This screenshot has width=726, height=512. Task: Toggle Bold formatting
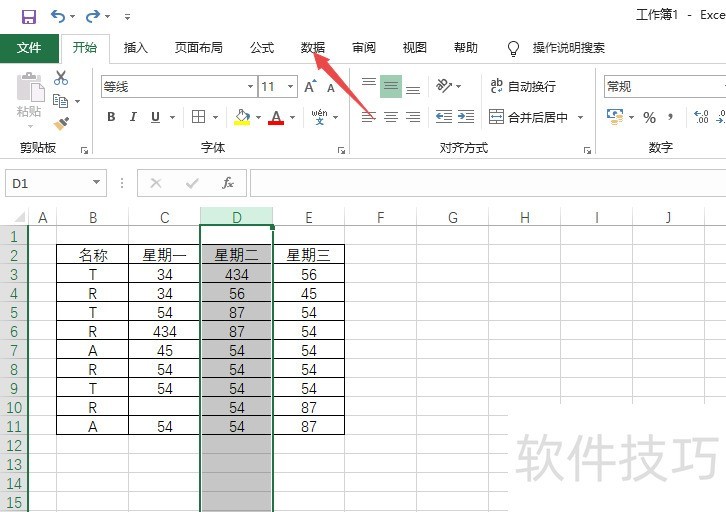111,117
